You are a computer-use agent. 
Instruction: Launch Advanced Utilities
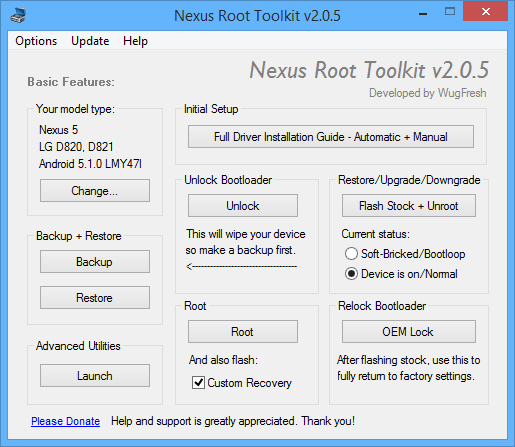tap(95, 376)
